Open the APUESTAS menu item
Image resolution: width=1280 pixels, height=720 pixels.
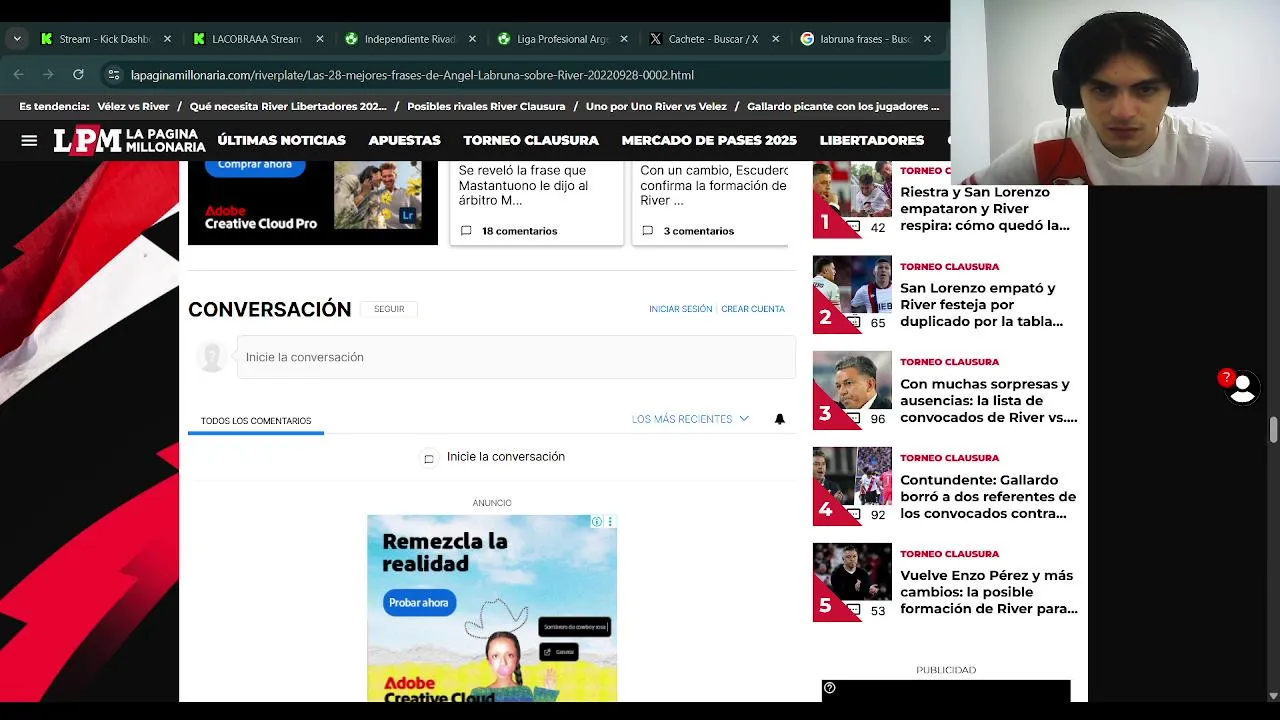(x=404, y=141)
